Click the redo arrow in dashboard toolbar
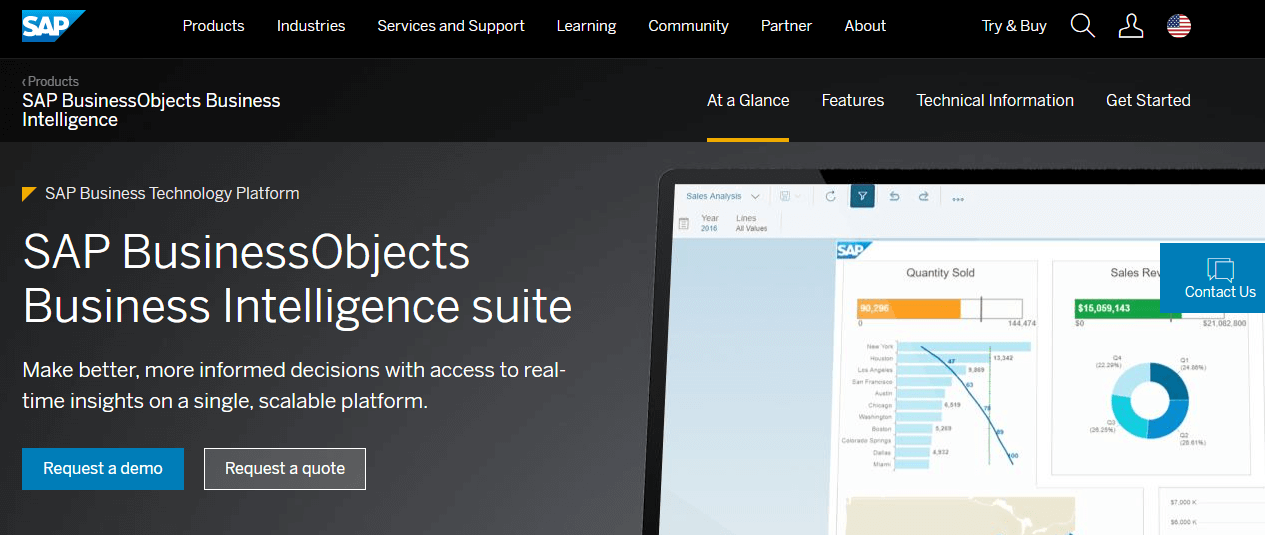Image resolution: width=1265 pixels, height=535 pixels. tap(924, 197)
